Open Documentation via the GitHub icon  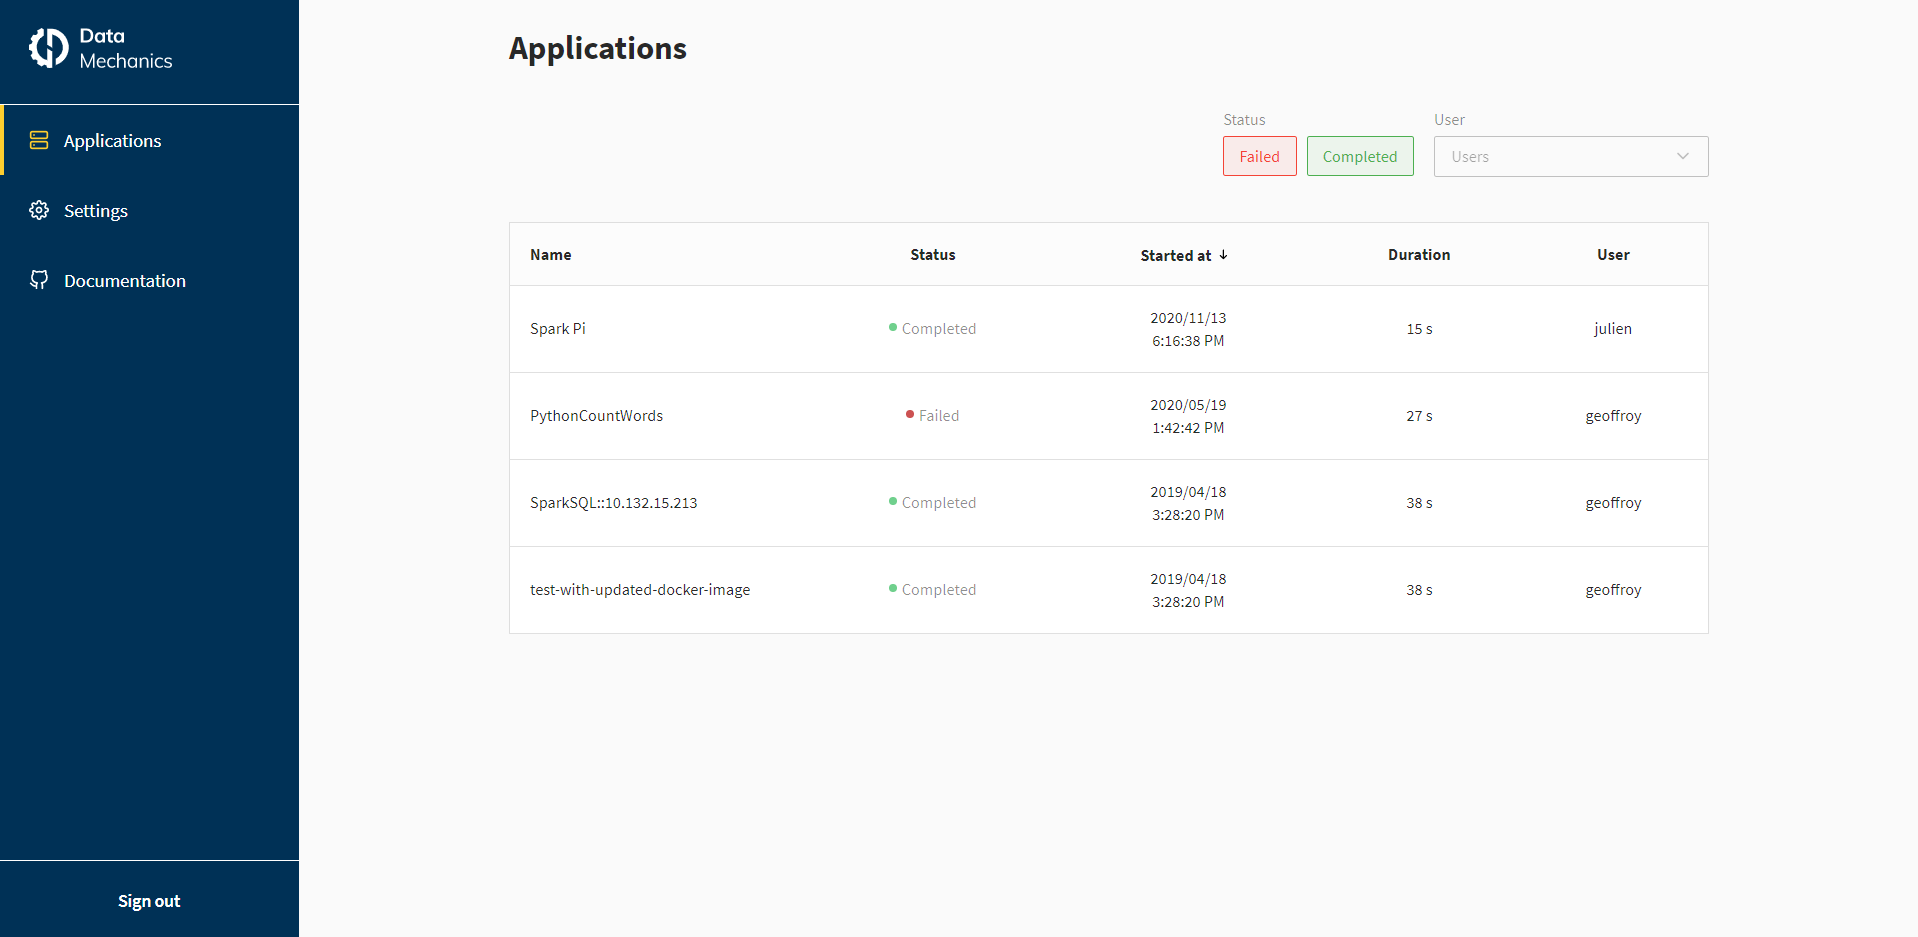pos(38,280)
